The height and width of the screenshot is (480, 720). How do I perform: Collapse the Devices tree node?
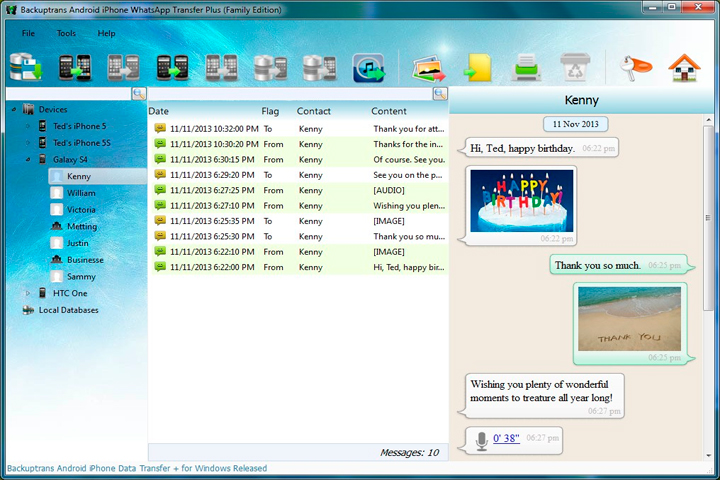click(14, 109)
